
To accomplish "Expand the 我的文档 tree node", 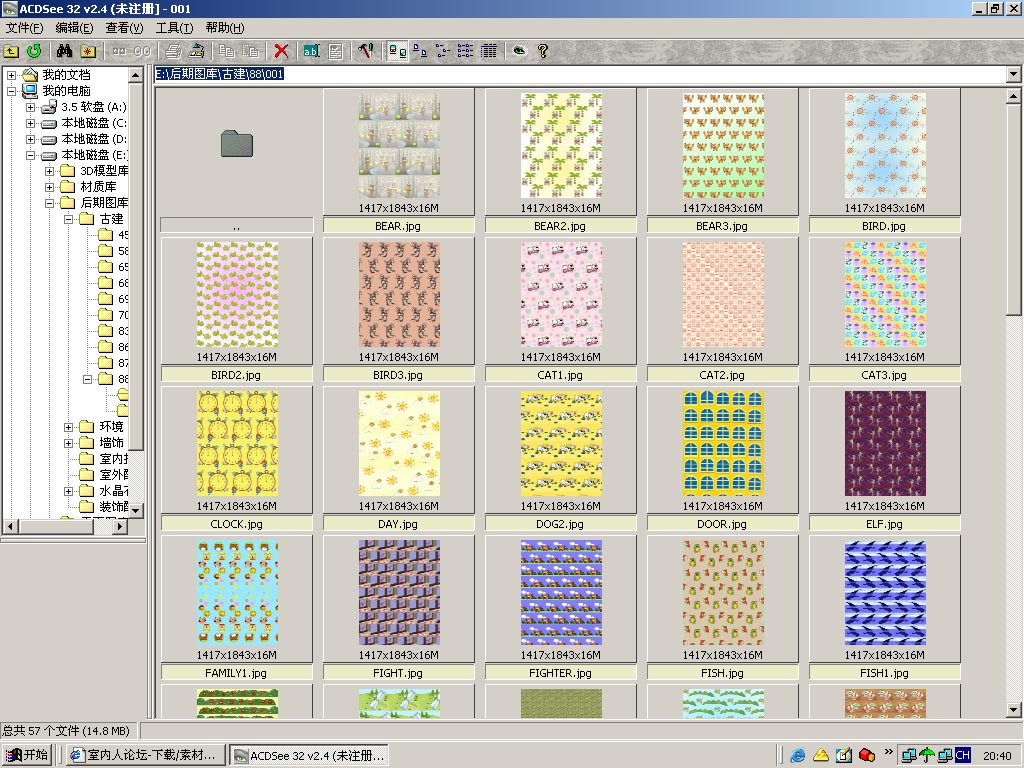I will (11, 75).
